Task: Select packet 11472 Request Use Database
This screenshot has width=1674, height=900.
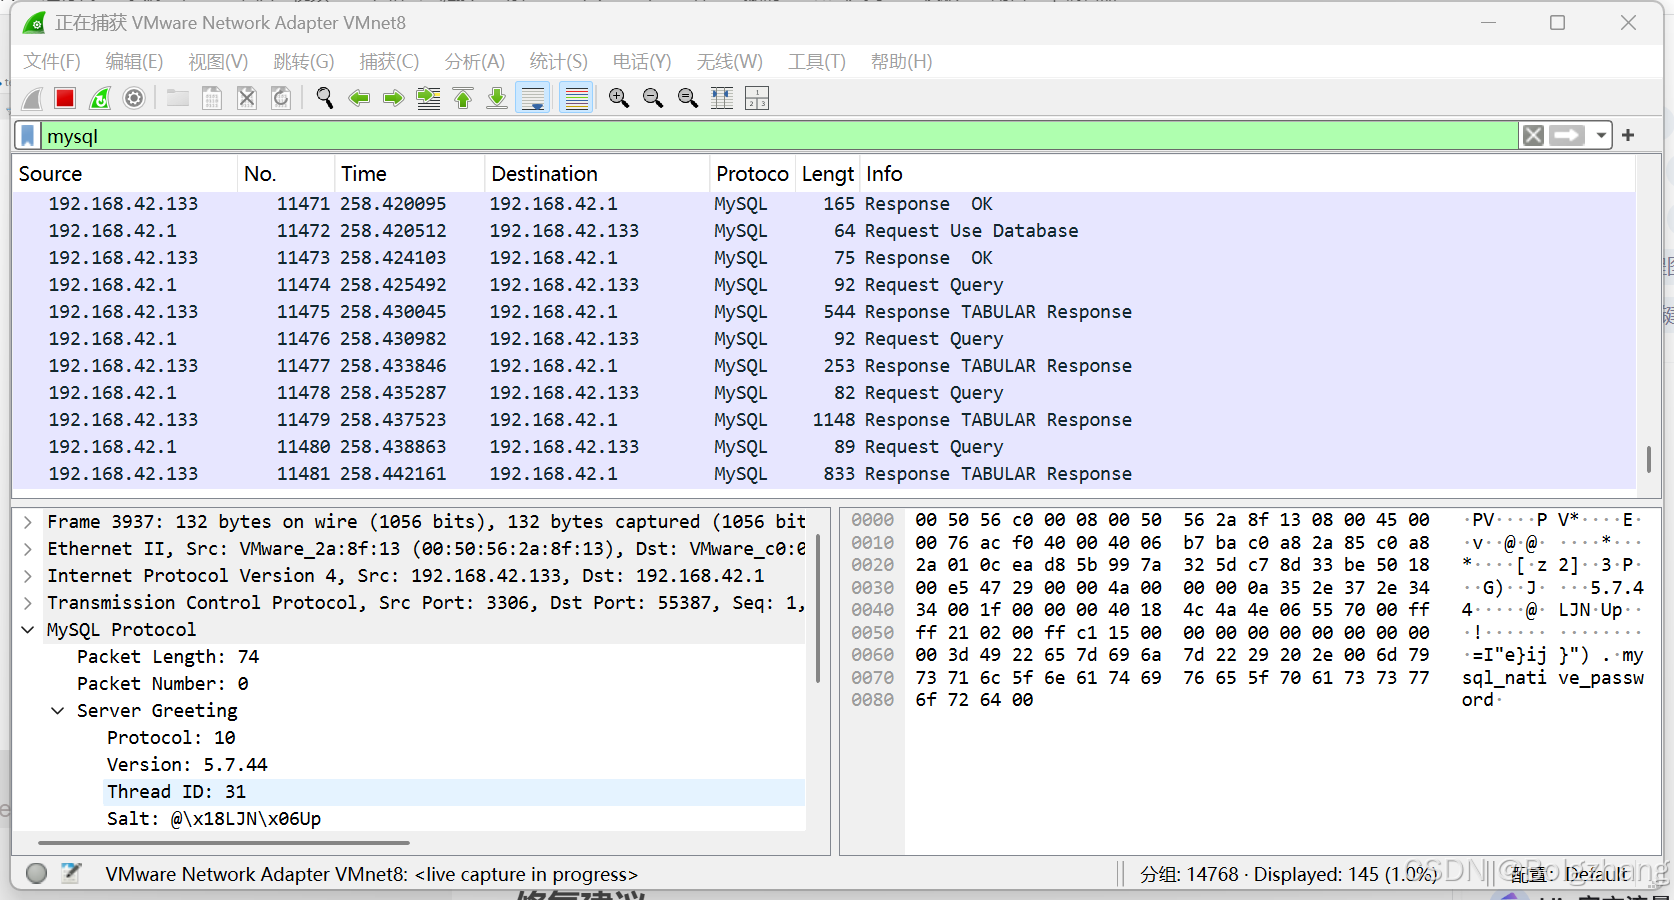Action: (824, 231)
